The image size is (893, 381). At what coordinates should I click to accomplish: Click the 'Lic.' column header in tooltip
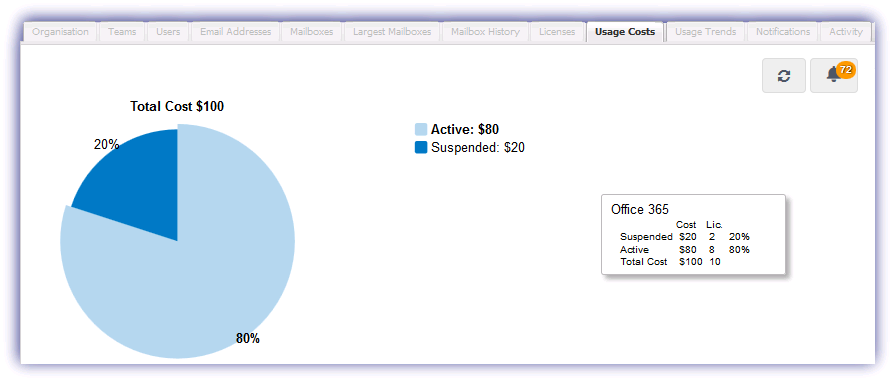(714, 225)
